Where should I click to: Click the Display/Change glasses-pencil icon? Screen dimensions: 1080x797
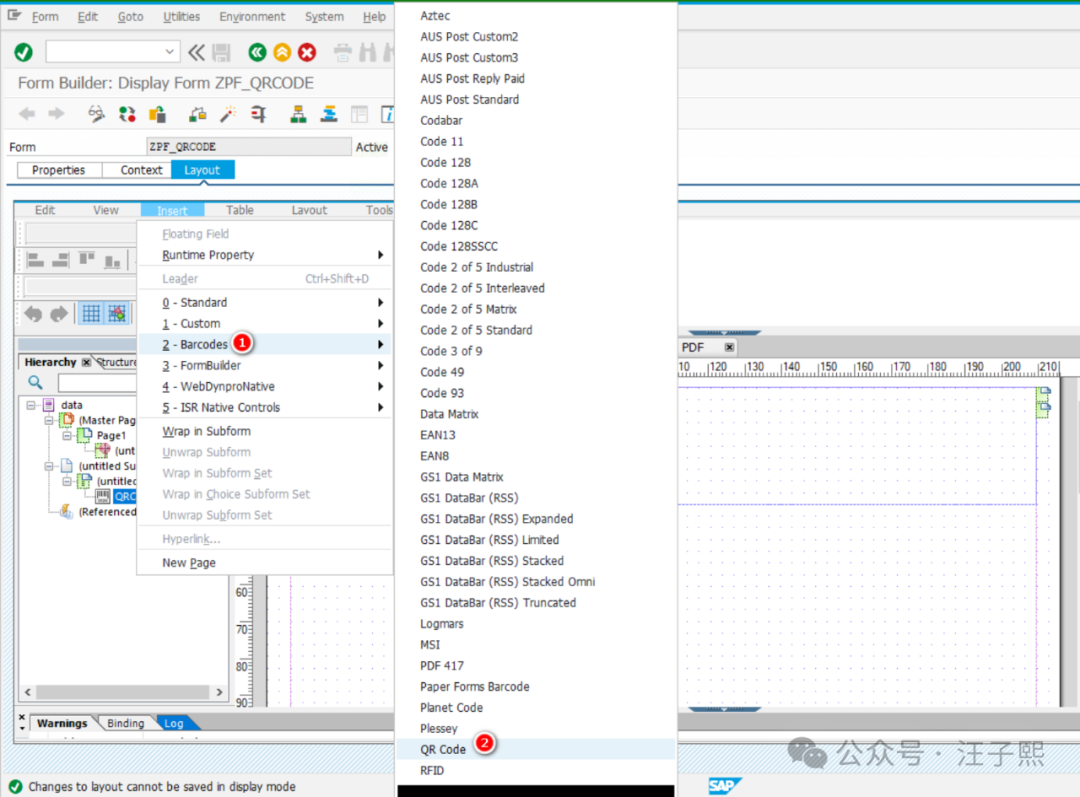coord(96,114)
